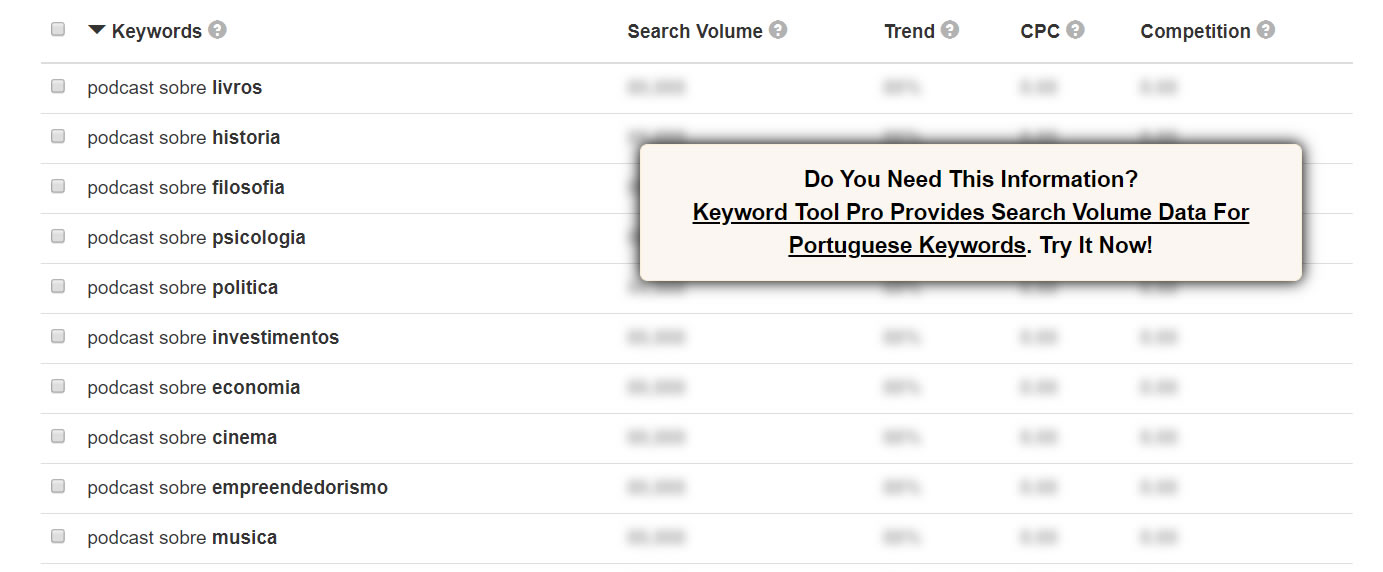Screen dimensions: 1383x572
Task: Tick the 'podcast sobre cinema' checkbox
Action: [x=58, y=437]
